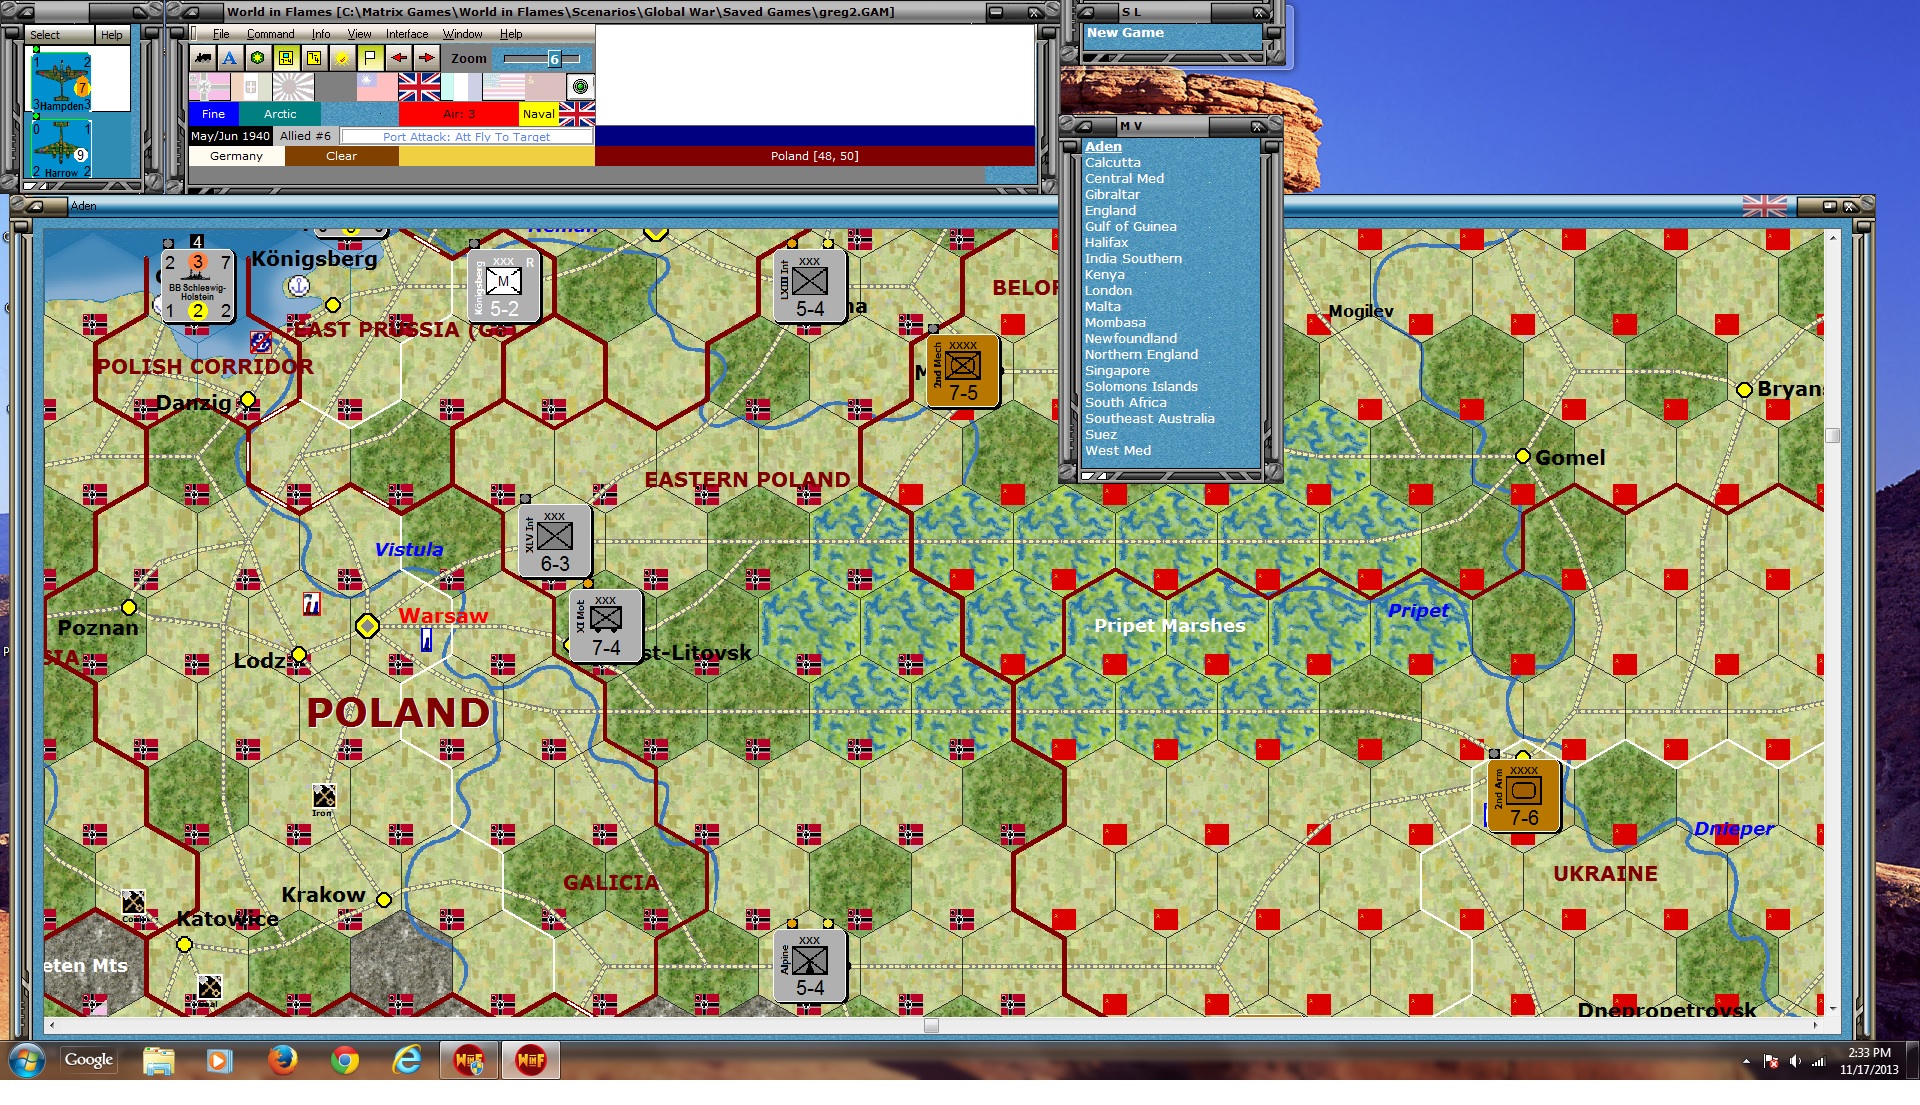This screenshot has width=1920, height=1105.
Task: Adjust the Zoom slider handle
Action: pyautogui.click(x=554, y=59)
